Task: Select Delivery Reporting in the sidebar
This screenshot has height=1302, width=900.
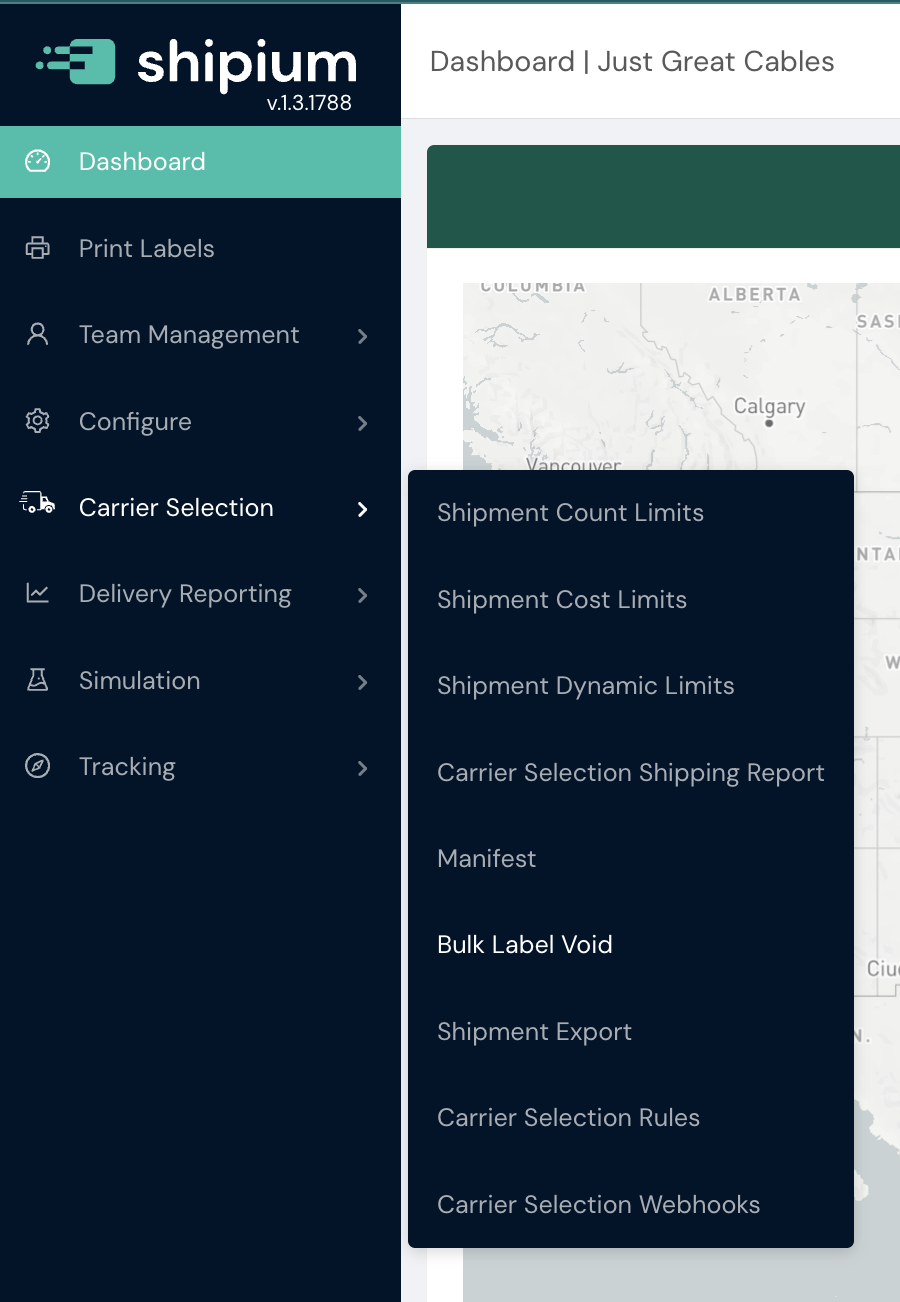Action: point(200,594)
